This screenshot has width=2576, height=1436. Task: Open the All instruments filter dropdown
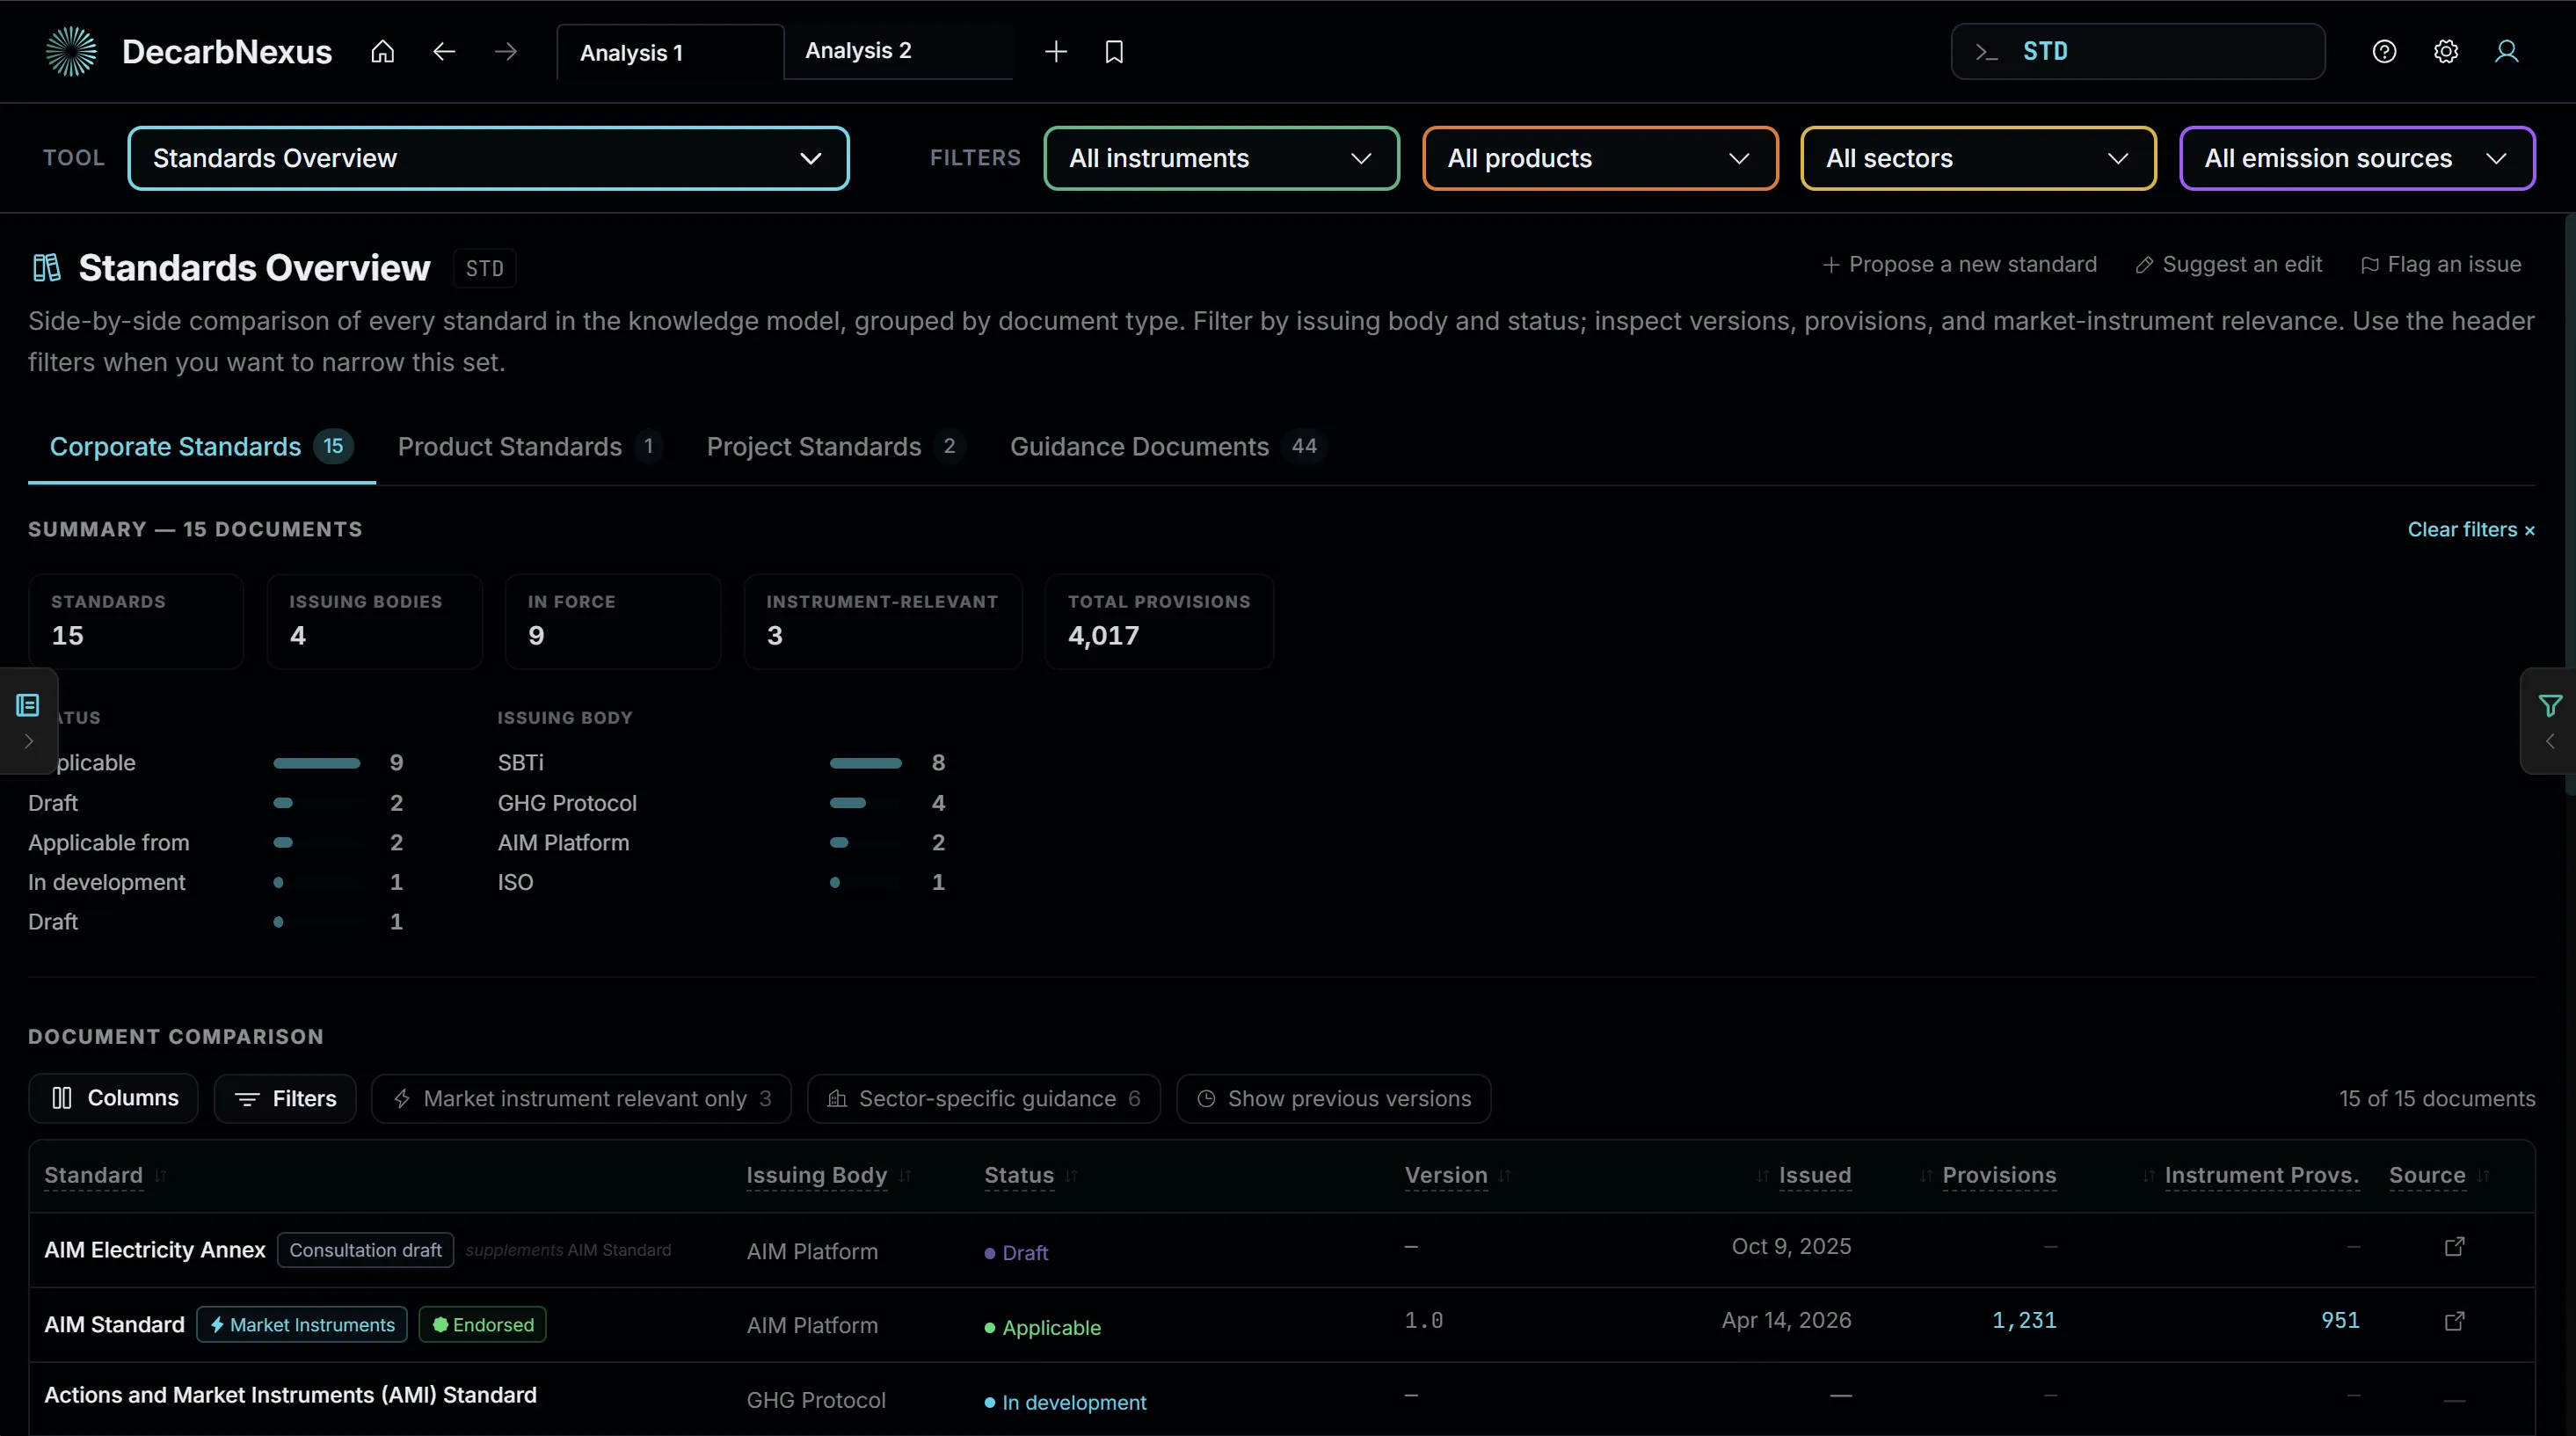tap(1221, 158)
